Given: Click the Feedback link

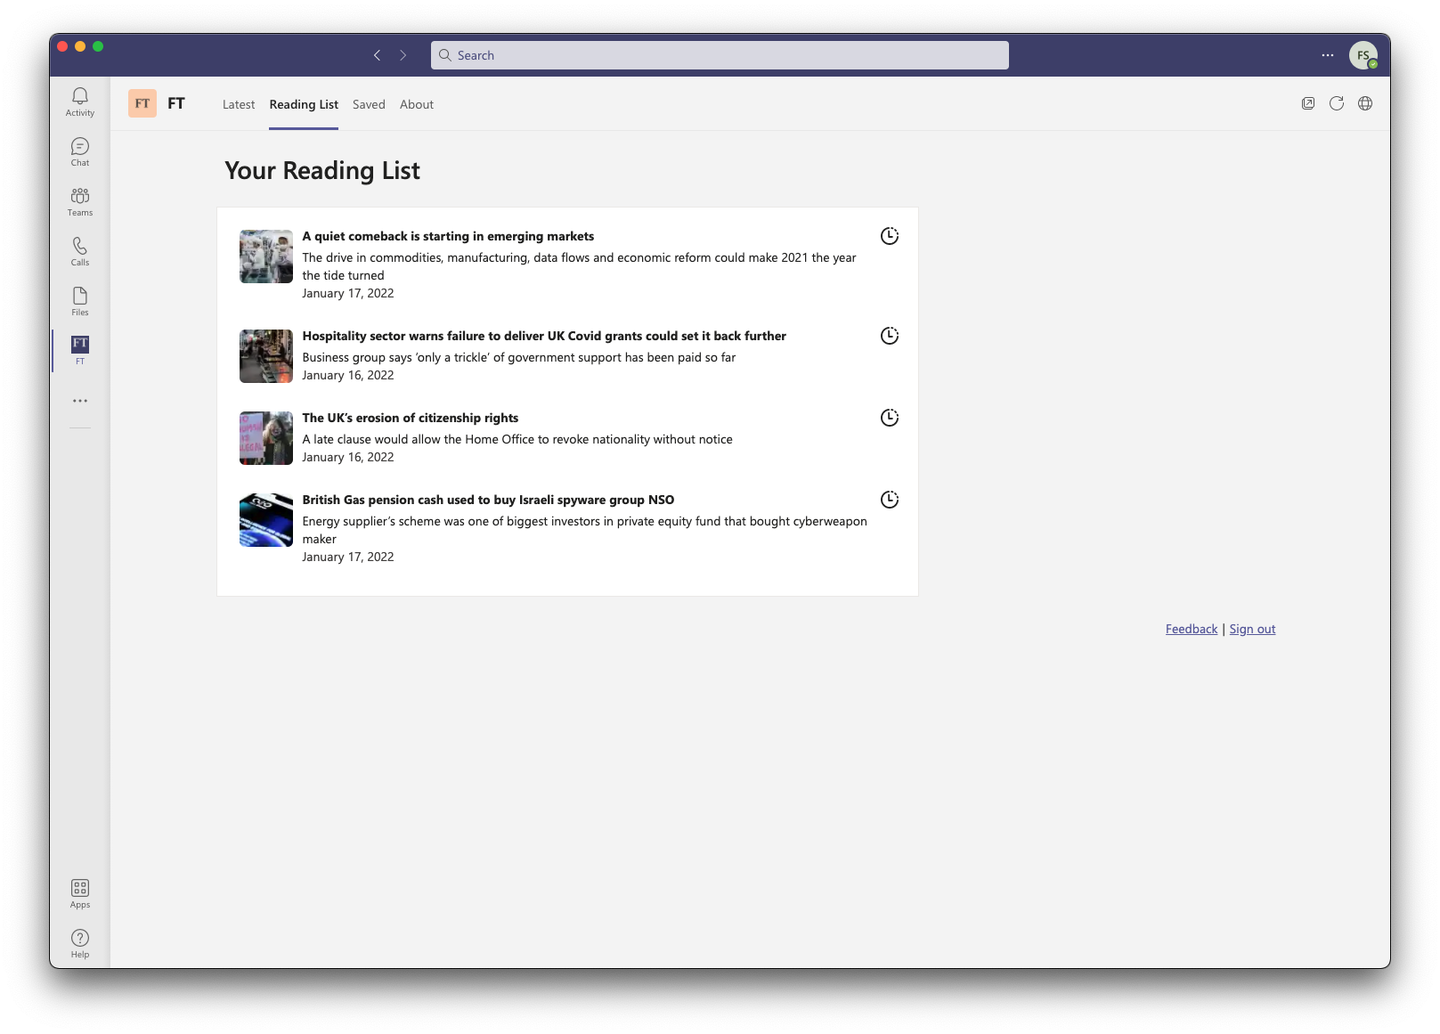Looking at the screenshot, I should [x=1191, y=629].
